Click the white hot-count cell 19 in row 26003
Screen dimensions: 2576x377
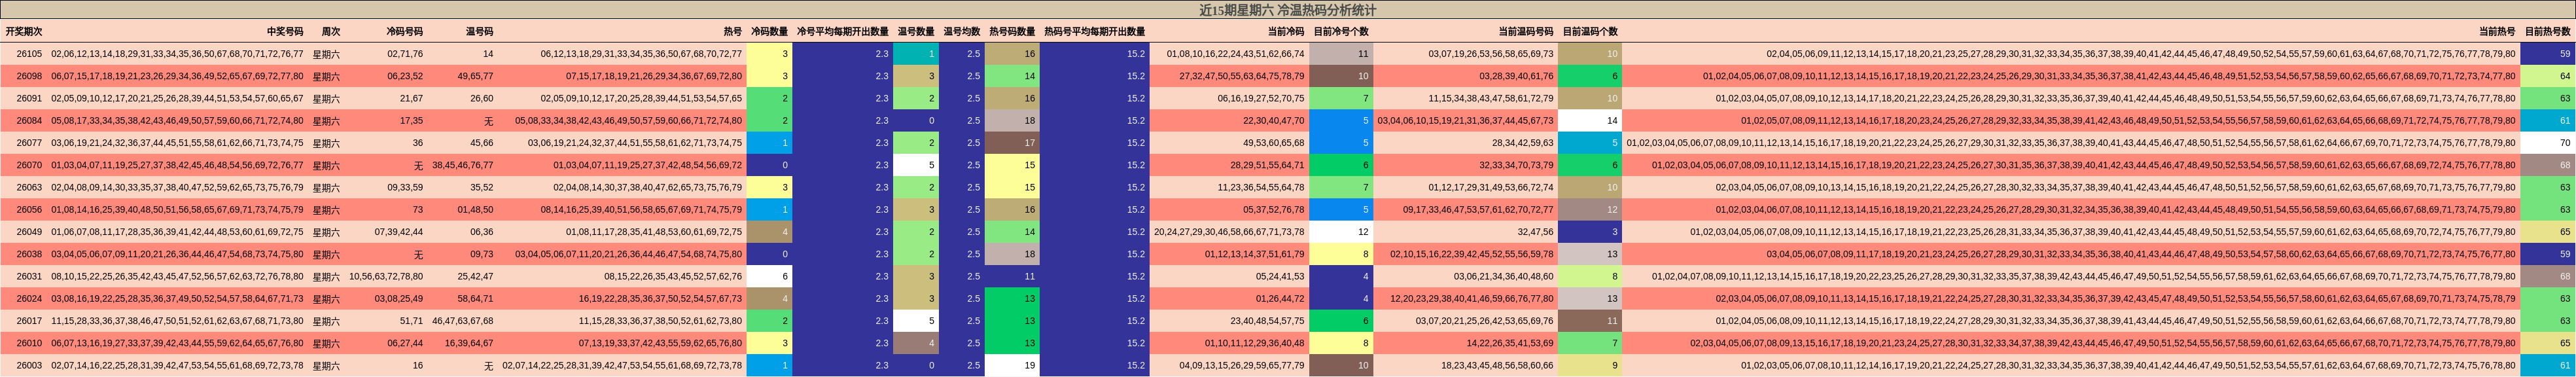(1012, 366)
